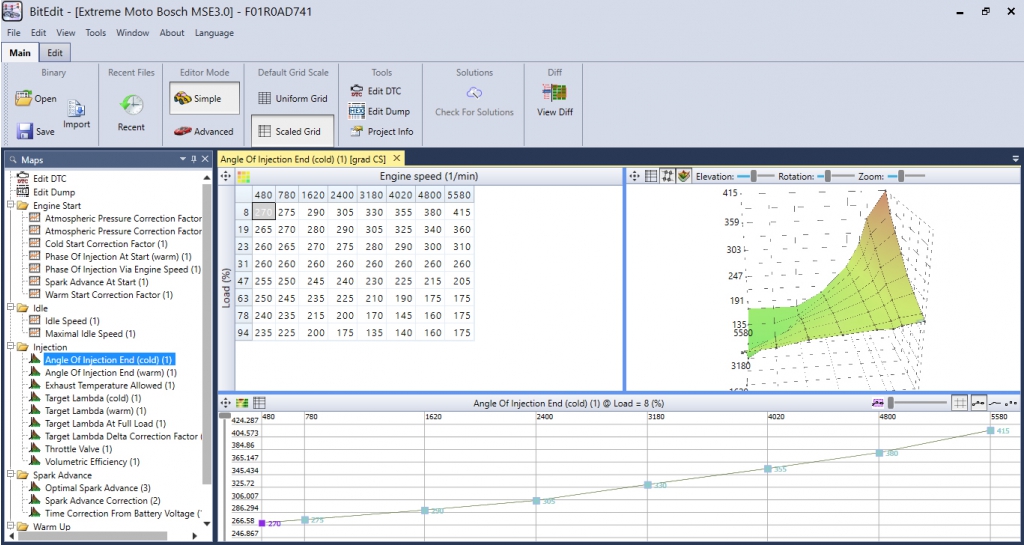This screenshot has width=1024, height=545.
Task: Open the document tab list dropdown
Action: (1016, 159)
